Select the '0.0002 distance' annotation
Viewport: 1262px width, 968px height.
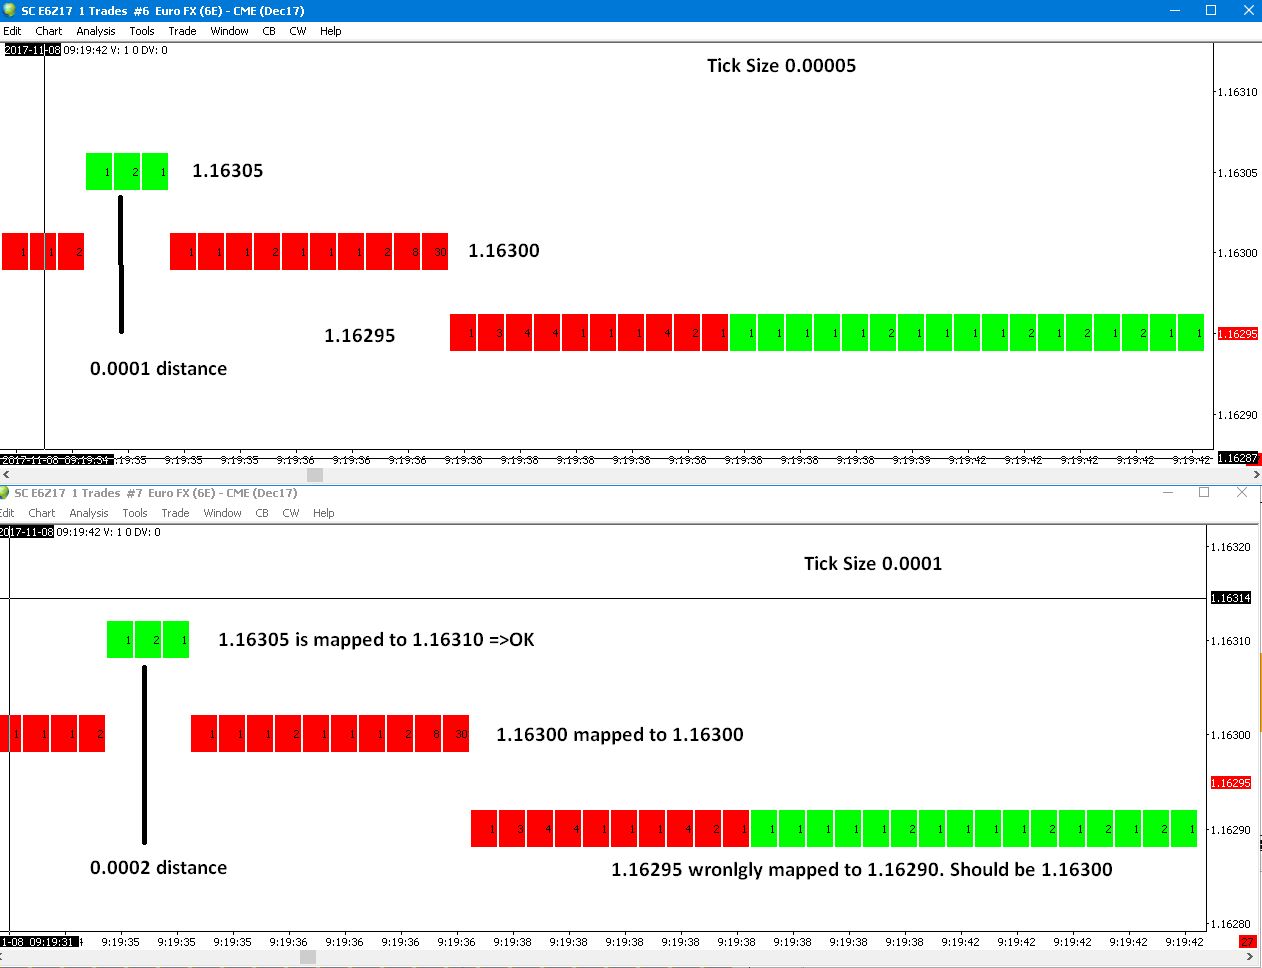[158, 868]
